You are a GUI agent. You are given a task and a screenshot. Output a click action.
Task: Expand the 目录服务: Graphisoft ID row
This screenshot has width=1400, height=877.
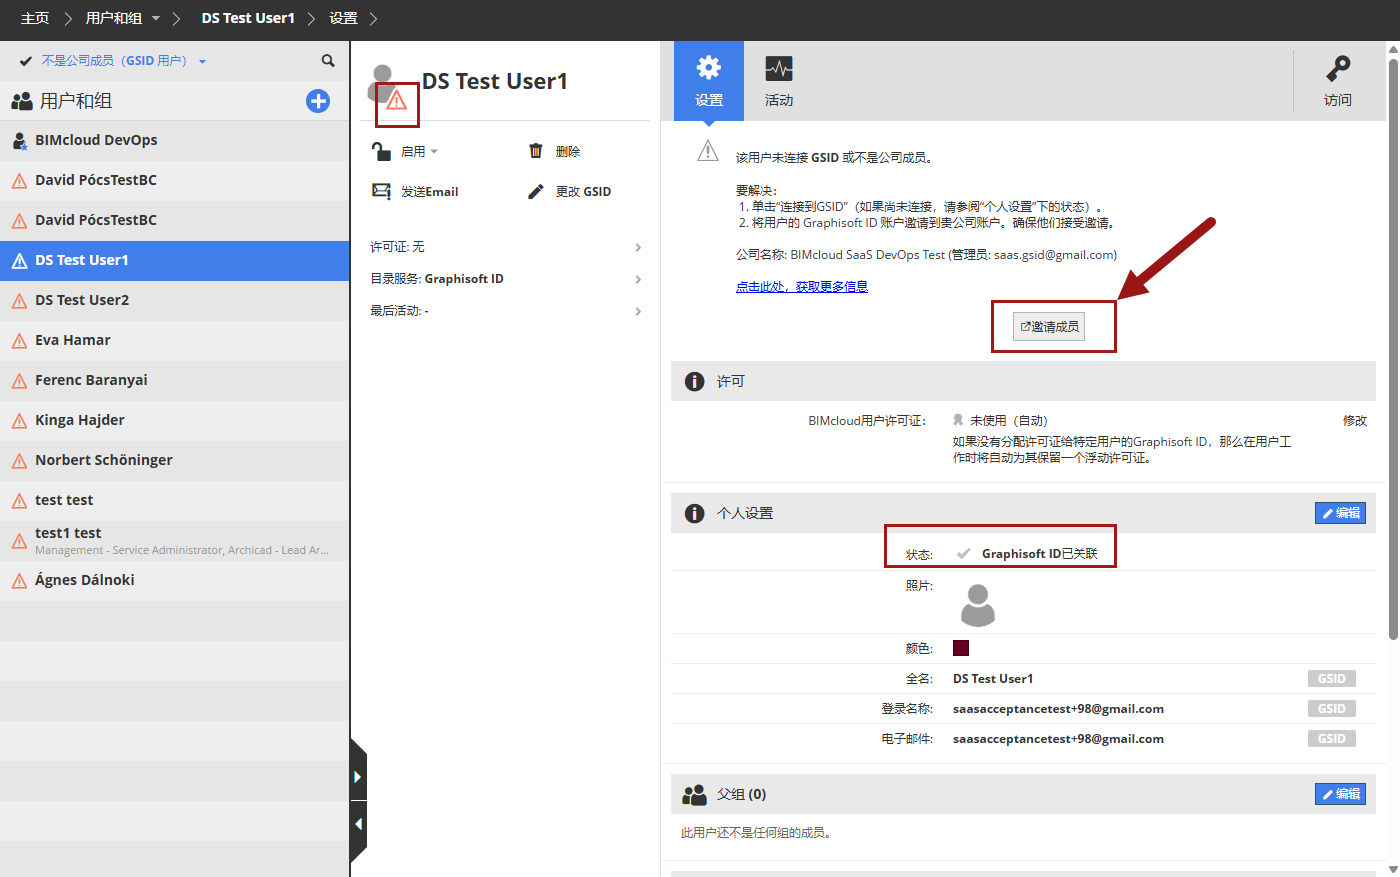(x=505, y=279)
